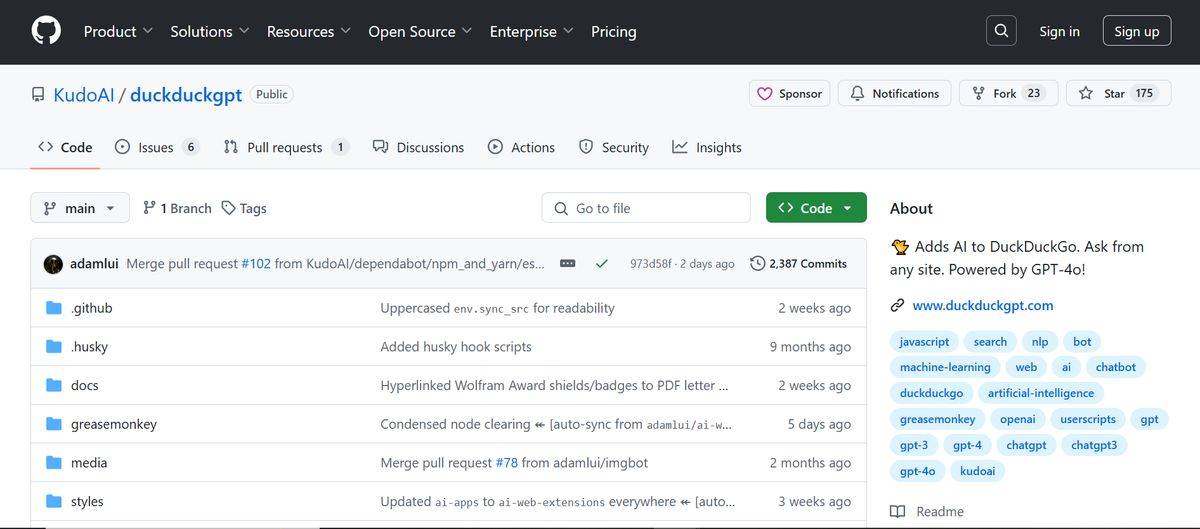Click adamlui's avatar image
1200x529 pixels.
point(53,264)
